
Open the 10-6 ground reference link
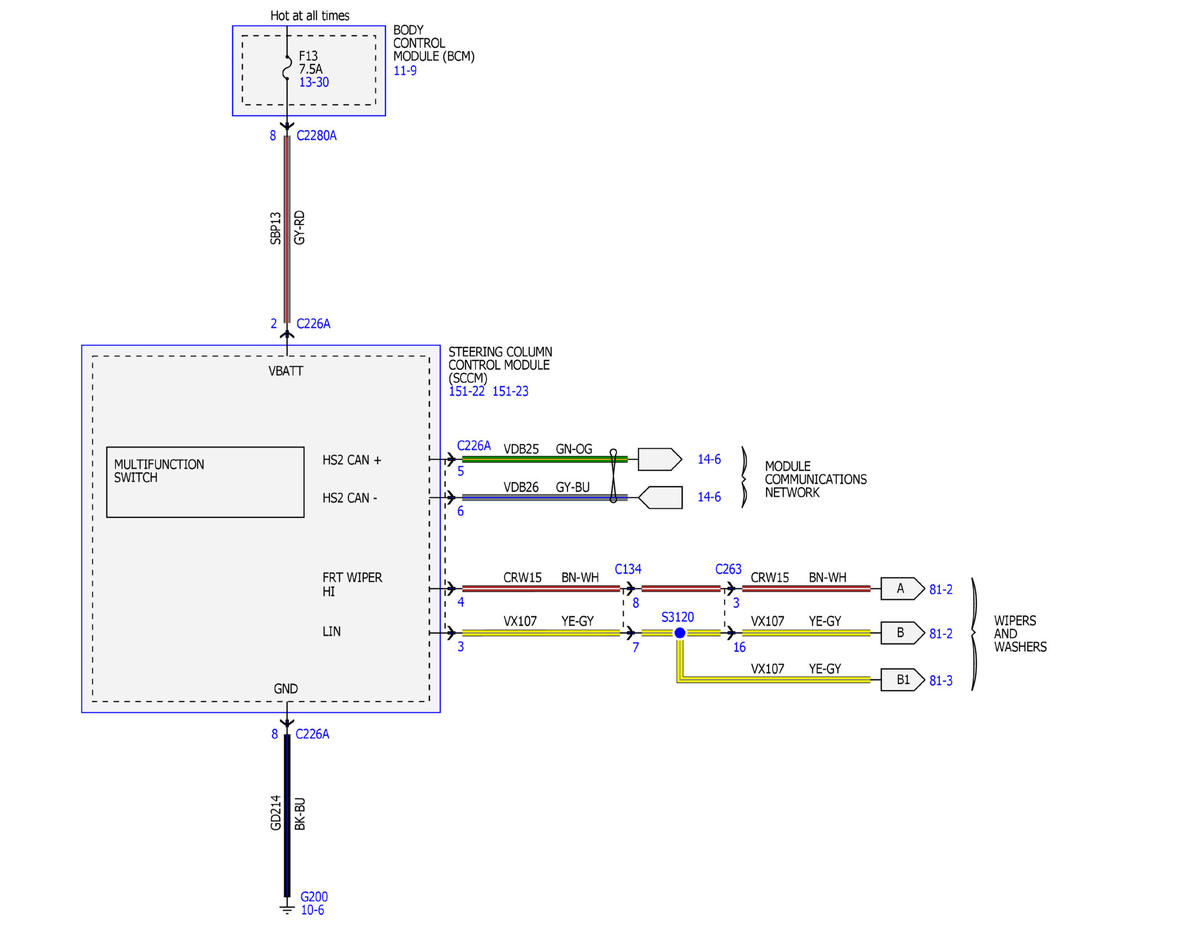click(312, 910)
